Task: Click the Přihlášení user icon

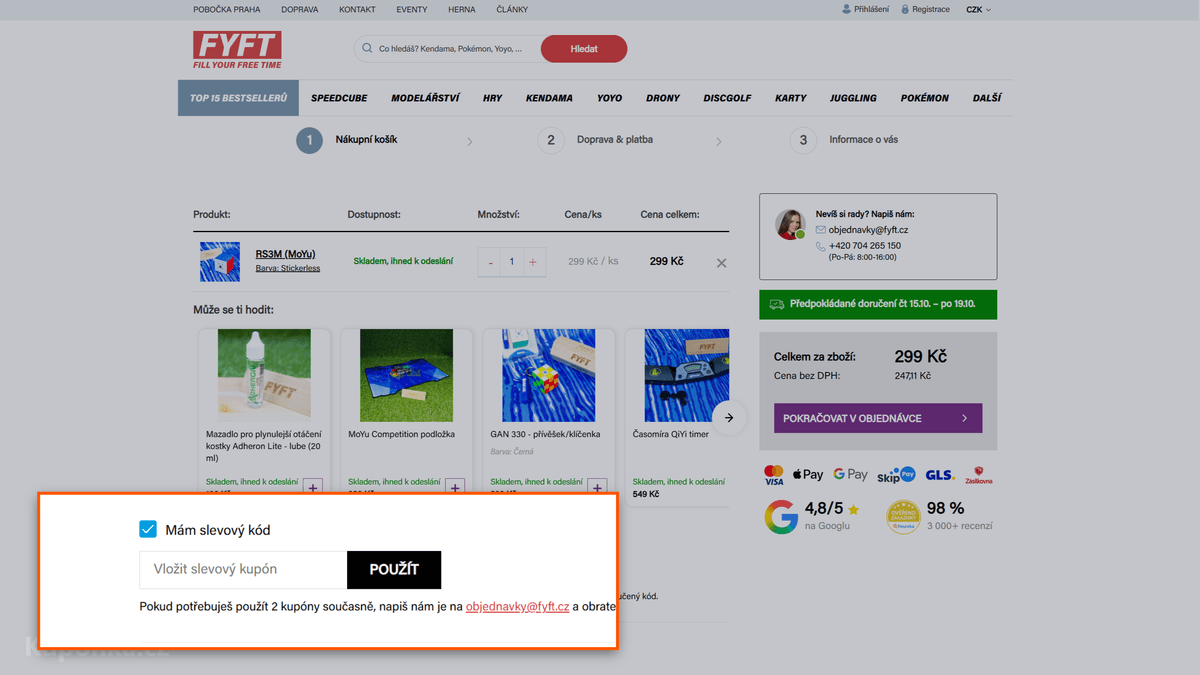Action: 846,9
